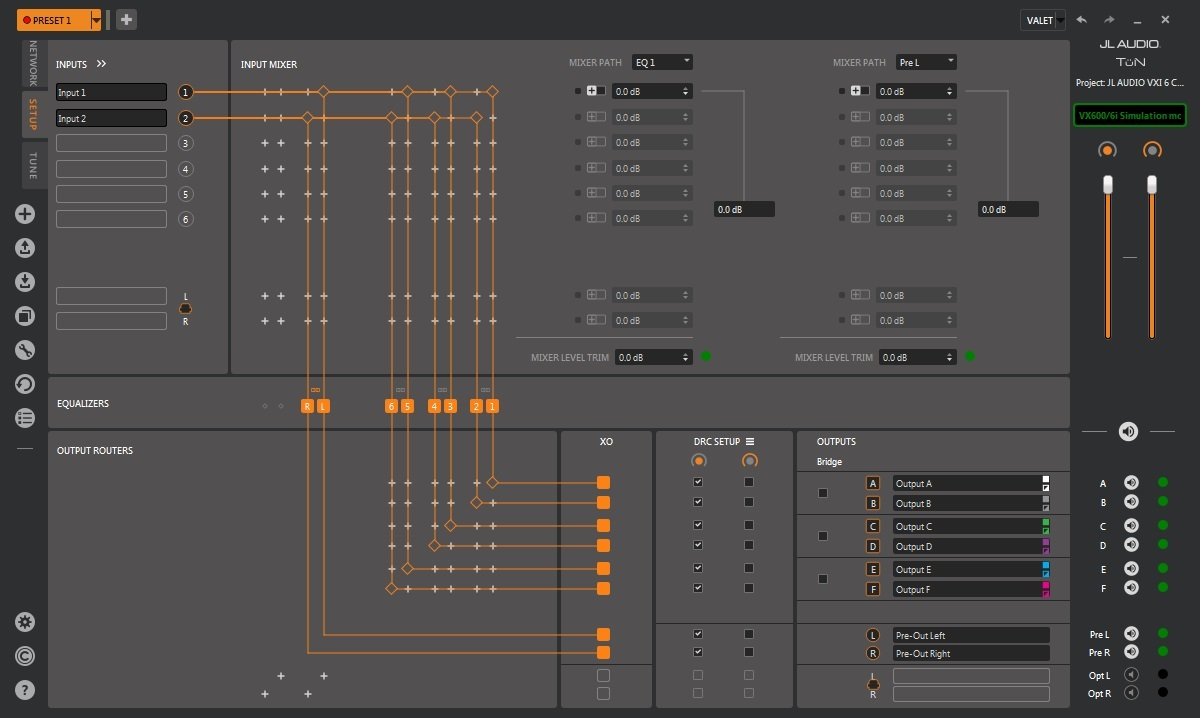Screen dimensions: 1202x718
Task: Toggle second DRC checkbox for Output A
Action: [x=749, y=482]
